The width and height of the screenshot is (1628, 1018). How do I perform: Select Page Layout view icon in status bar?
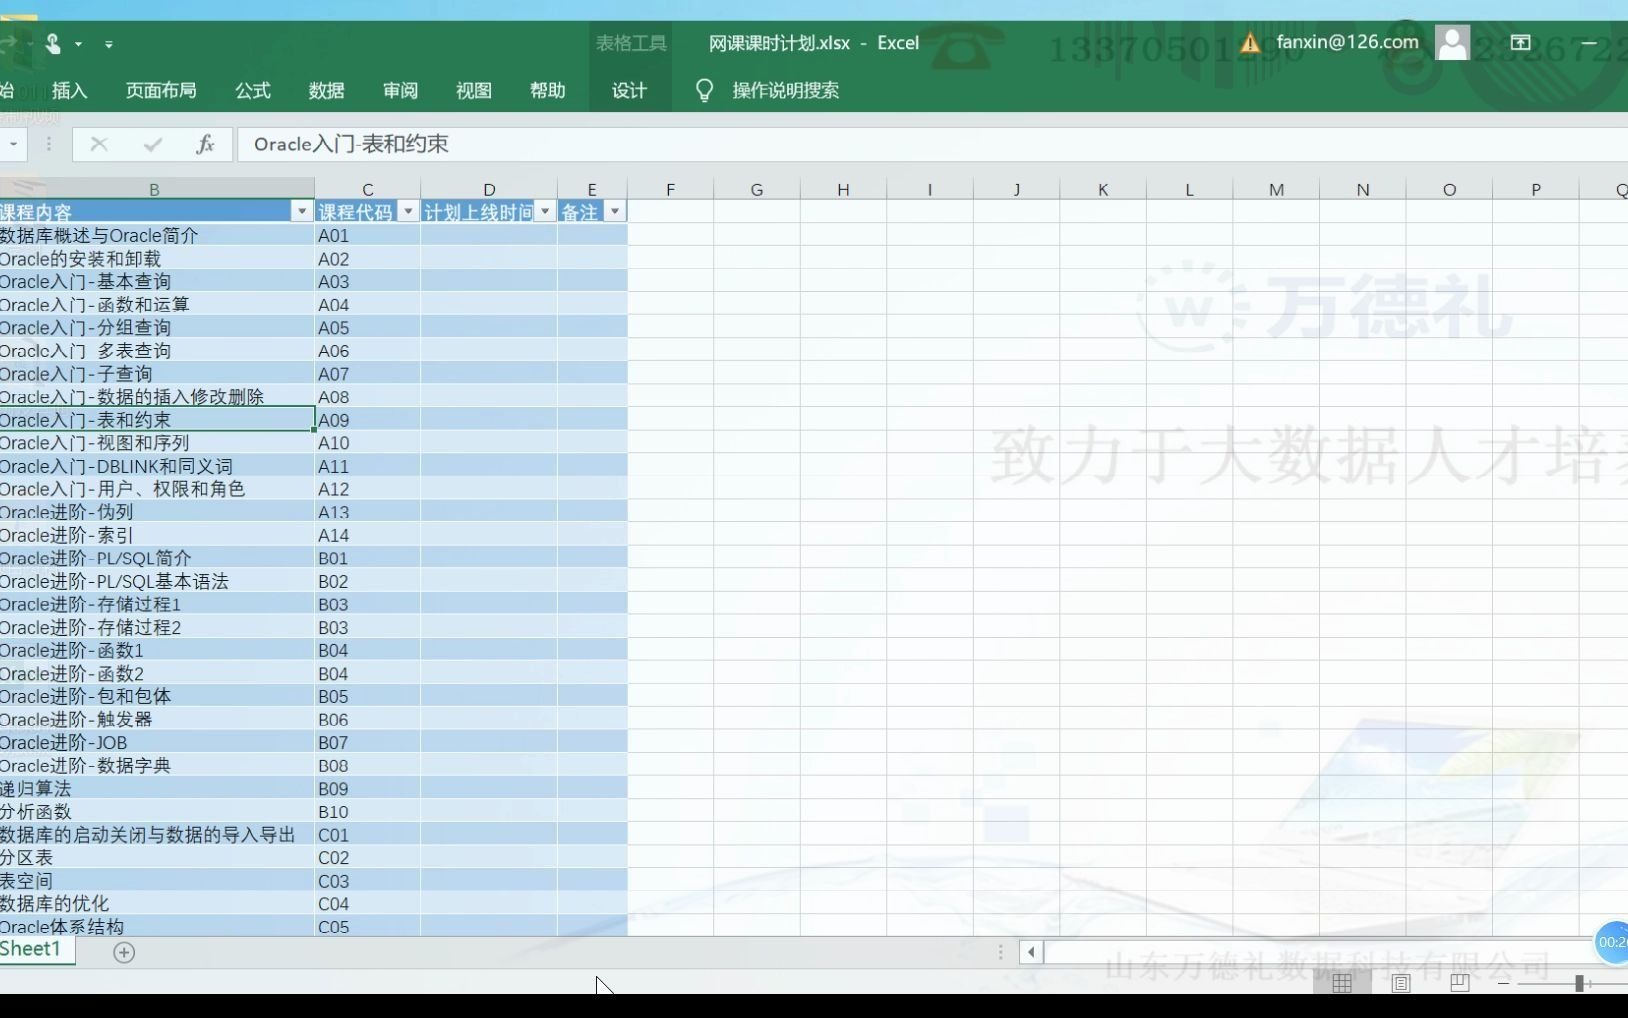pos(1400,983)
